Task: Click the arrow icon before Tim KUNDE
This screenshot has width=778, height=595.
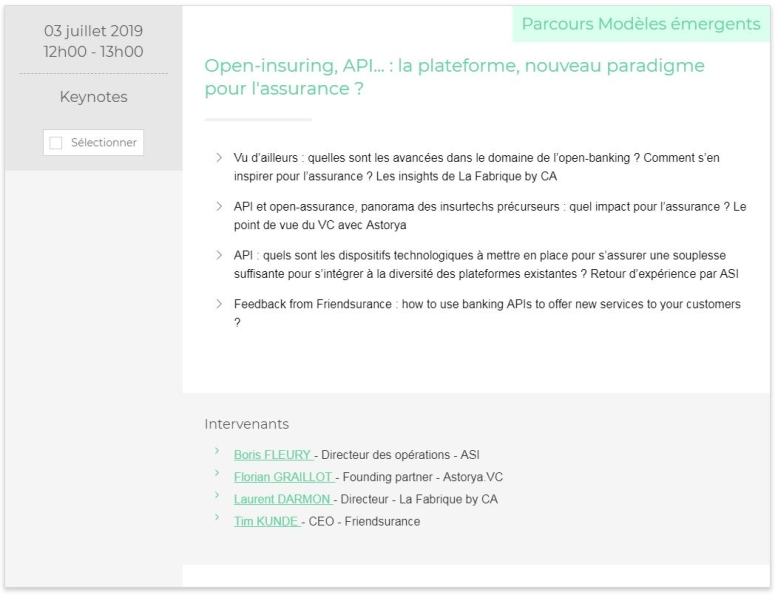Action: coord(217,520)
